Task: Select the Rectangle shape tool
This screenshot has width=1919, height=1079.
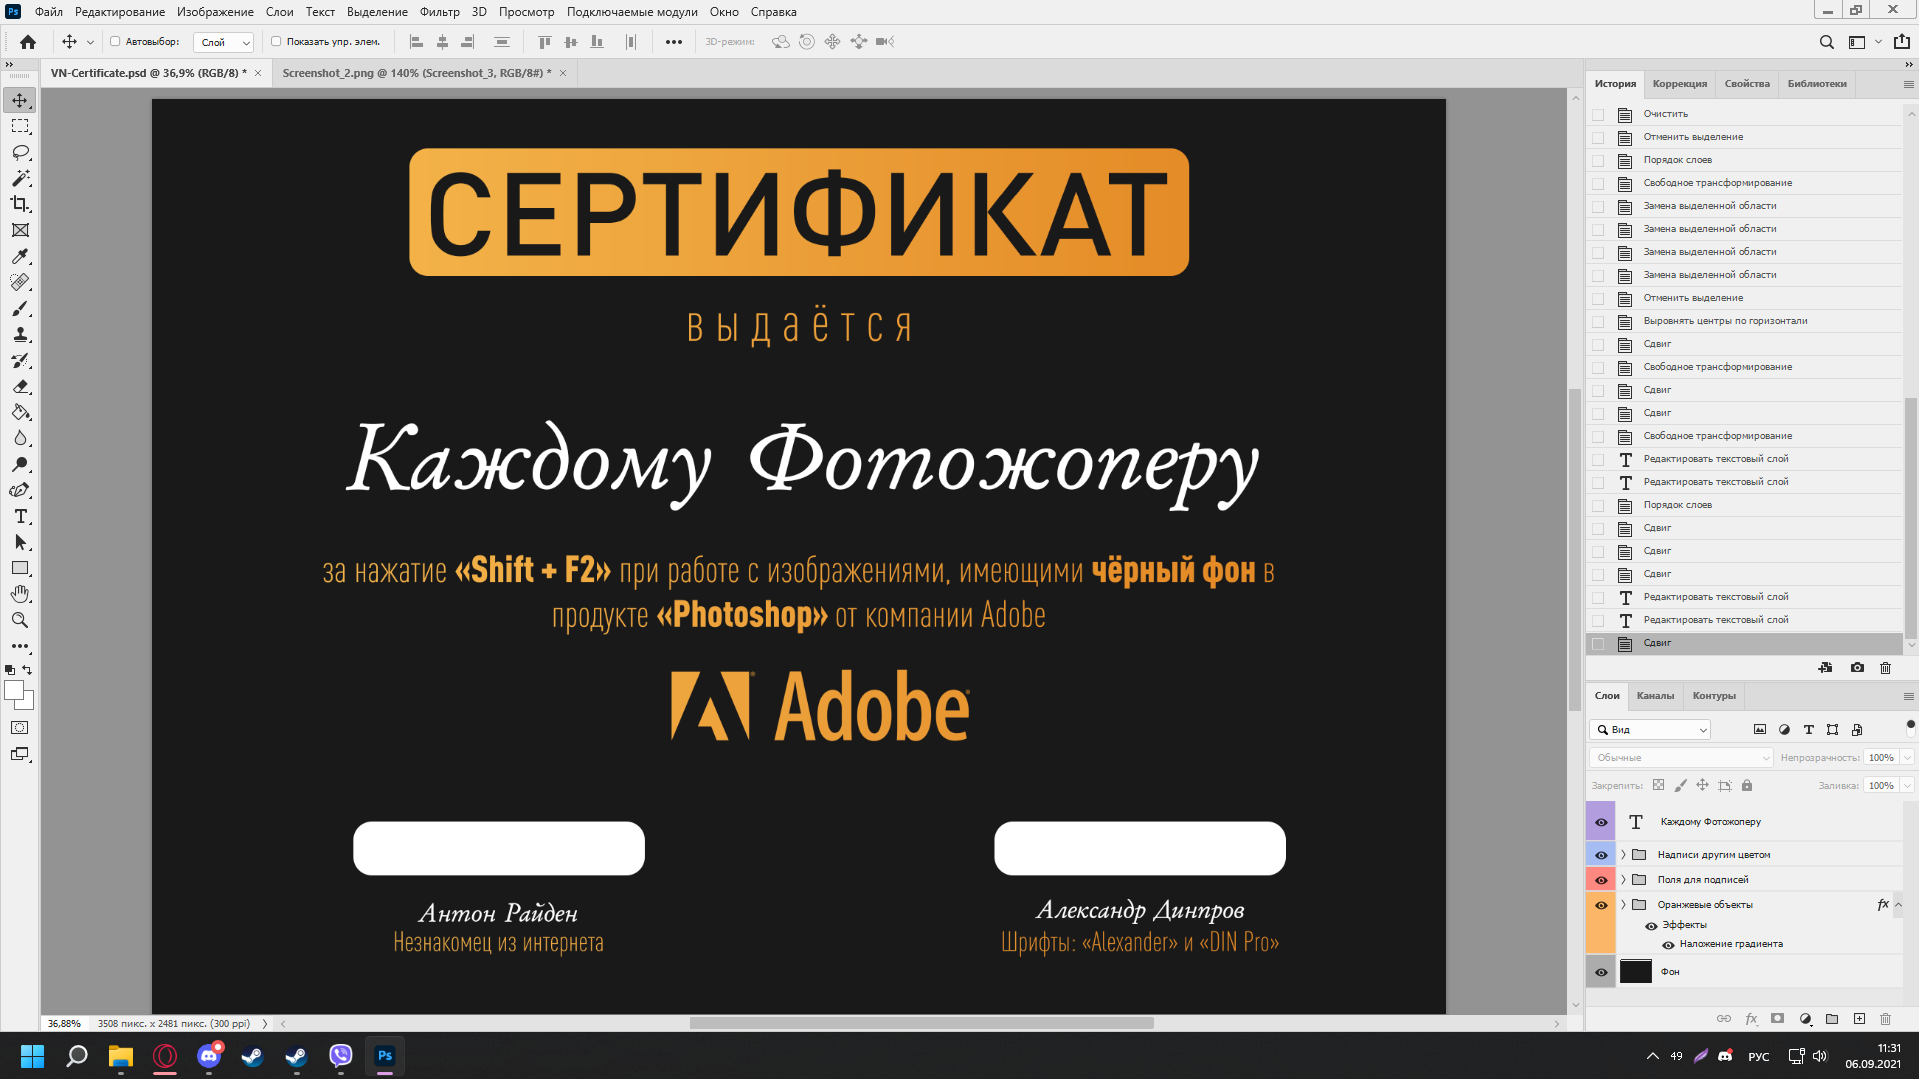Action: pyautogui.click(x=20, y=568)
